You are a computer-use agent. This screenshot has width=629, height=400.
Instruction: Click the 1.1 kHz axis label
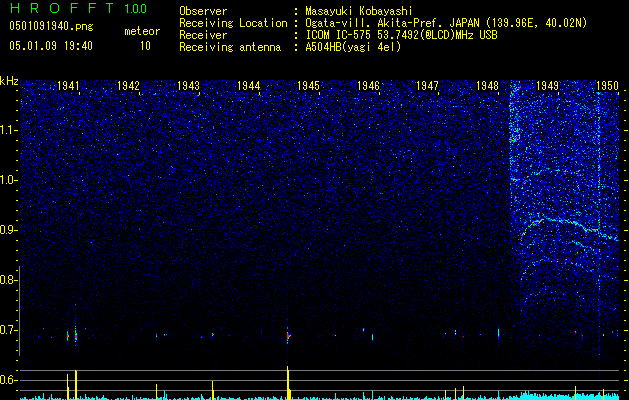(x=9, y=130)
